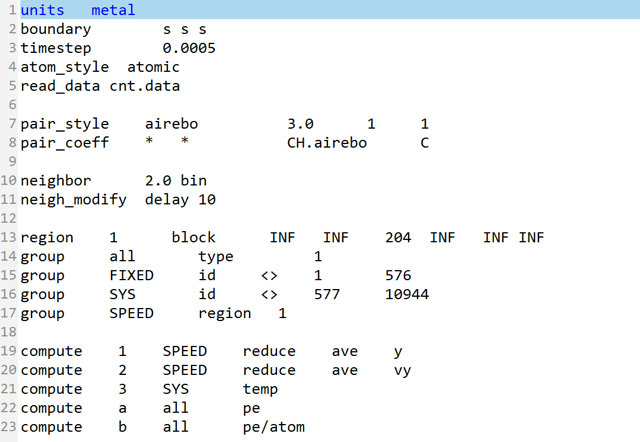Click 'delay 10' on the neigh_modify line
This screenshot has height=442, width=640.
coord(180,200)
